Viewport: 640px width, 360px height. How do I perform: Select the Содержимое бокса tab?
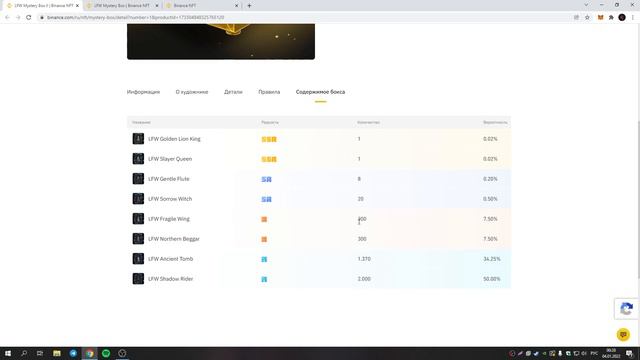click(320, 92)
